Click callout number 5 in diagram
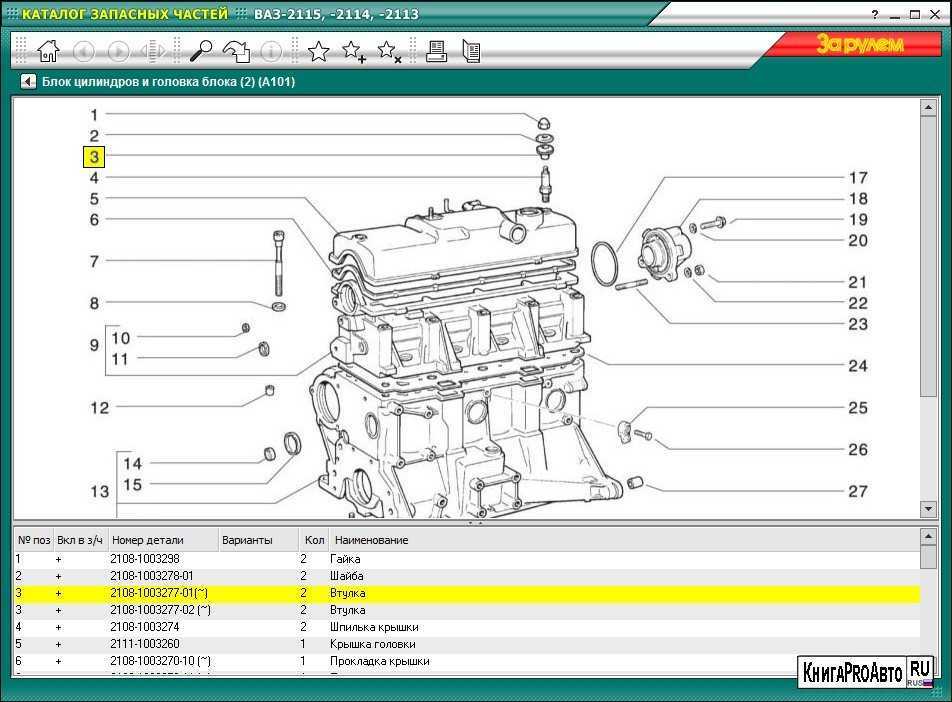 [x=94, y=199]
